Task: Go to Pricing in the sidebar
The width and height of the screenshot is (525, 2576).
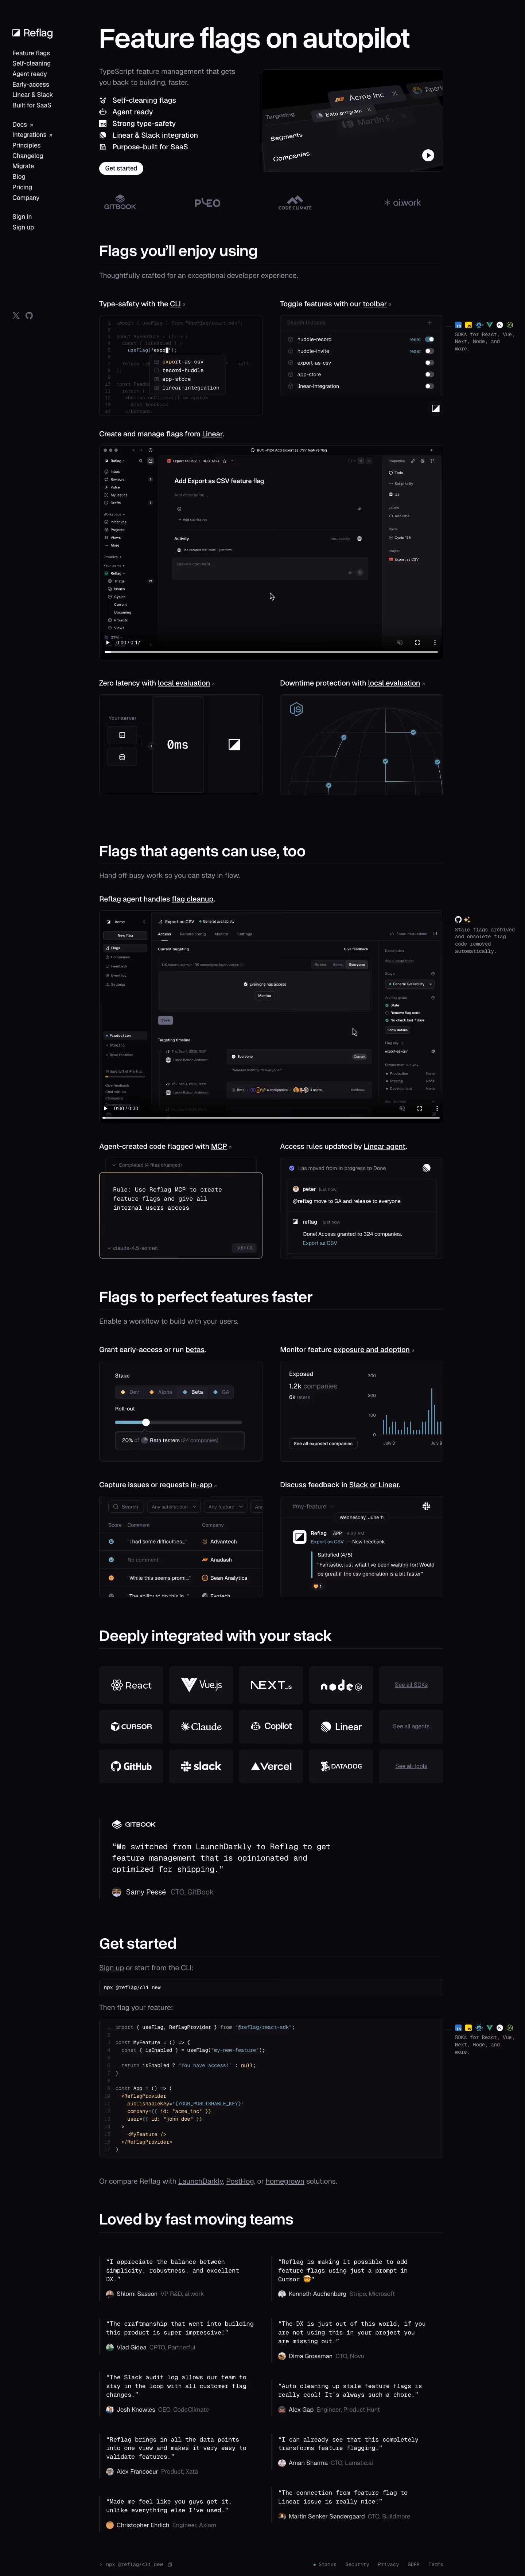Action: [x=22, y=187]
